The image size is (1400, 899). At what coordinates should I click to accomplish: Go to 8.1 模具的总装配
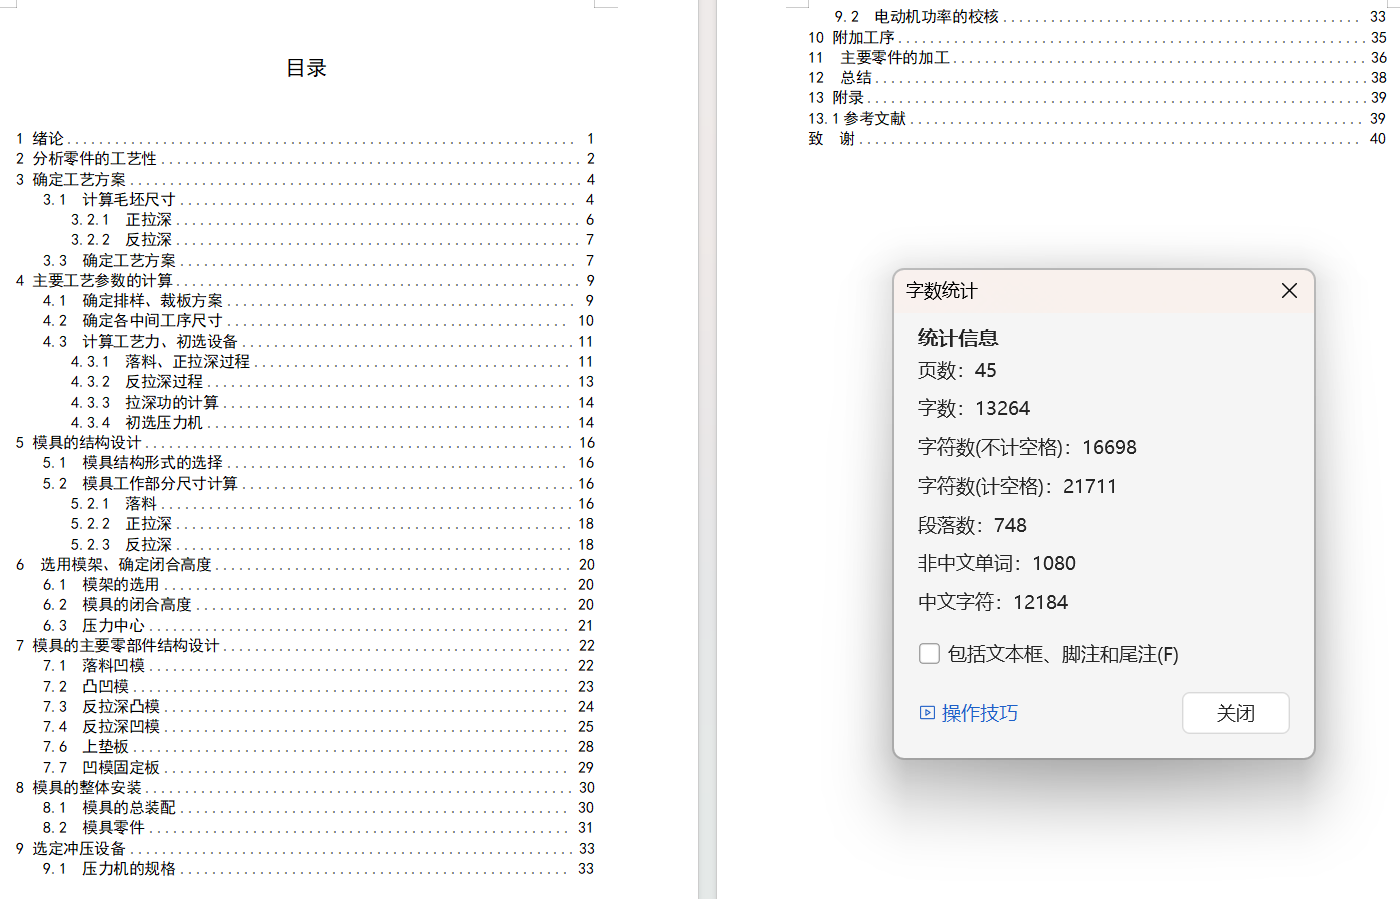pyautogui.click(x=128, y=807)
